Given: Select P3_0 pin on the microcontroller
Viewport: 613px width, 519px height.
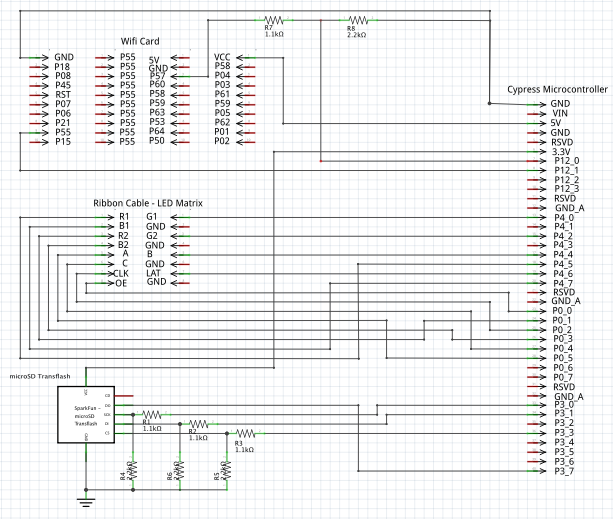Looking at the screenshot, I should [564, 404].
